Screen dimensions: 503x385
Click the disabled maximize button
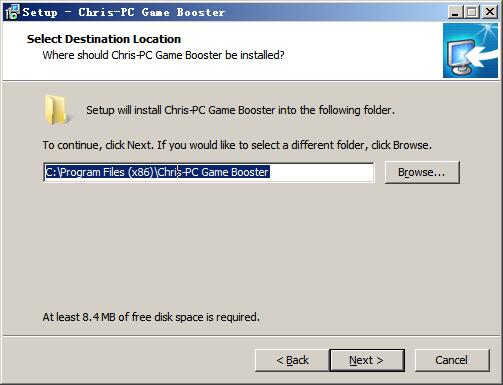(x=472, y=12)
